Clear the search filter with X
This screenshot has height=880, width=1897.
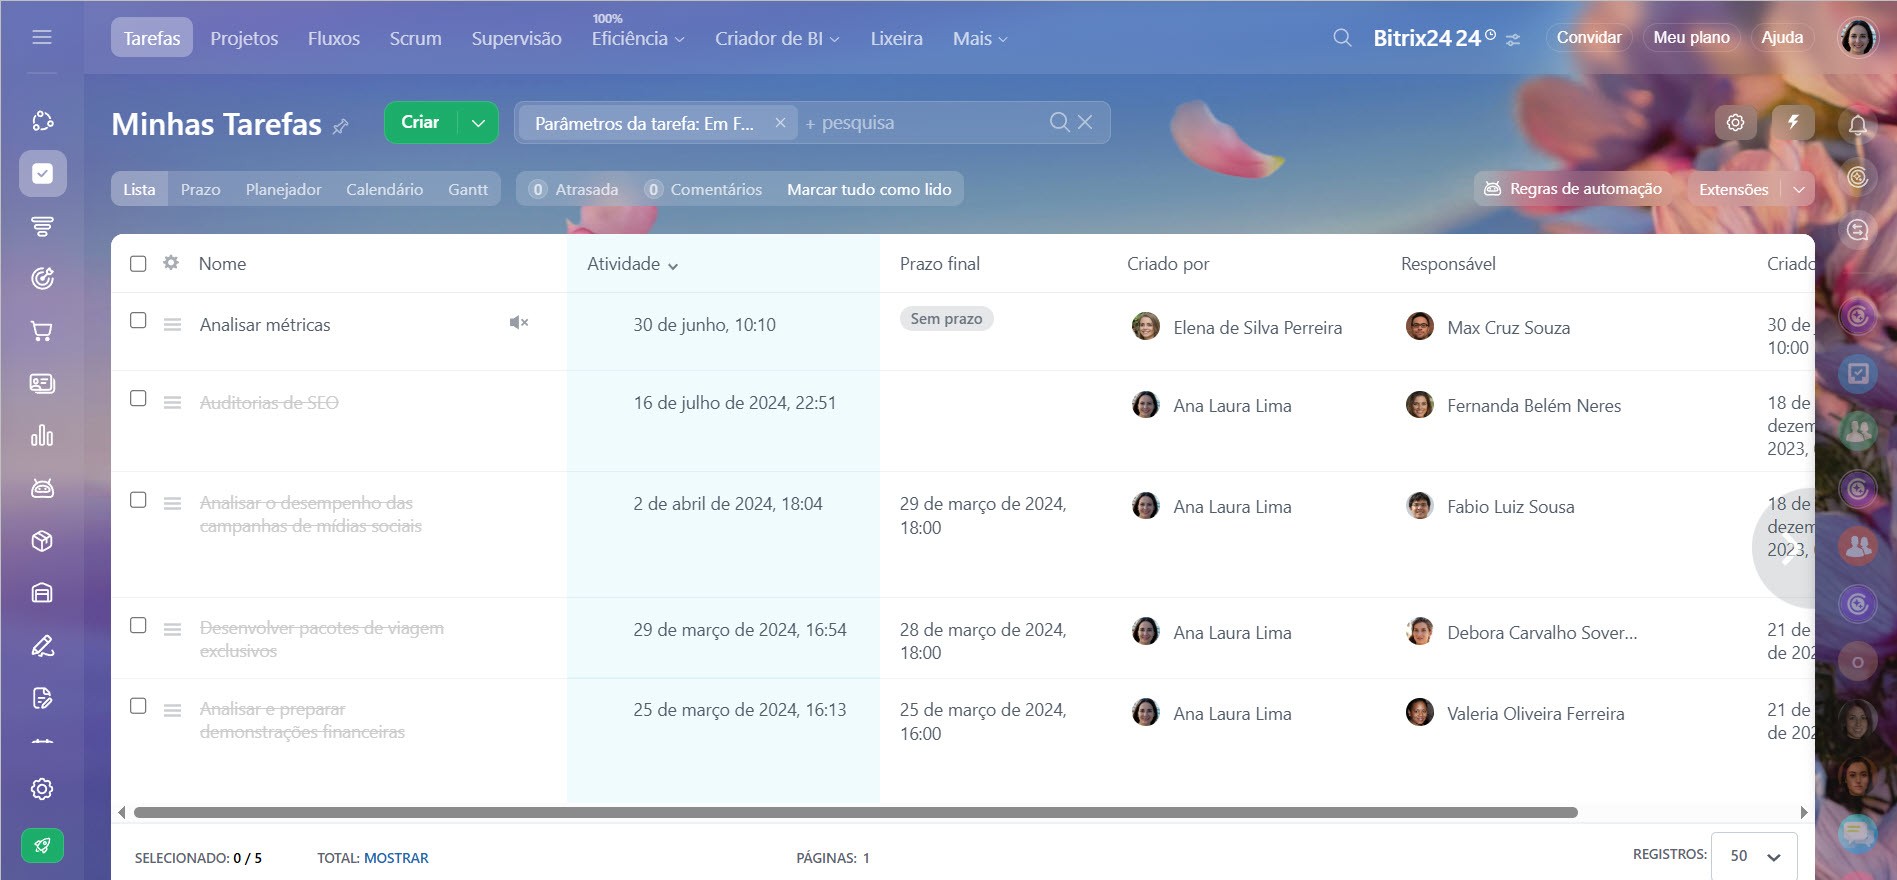point(1085,122)
